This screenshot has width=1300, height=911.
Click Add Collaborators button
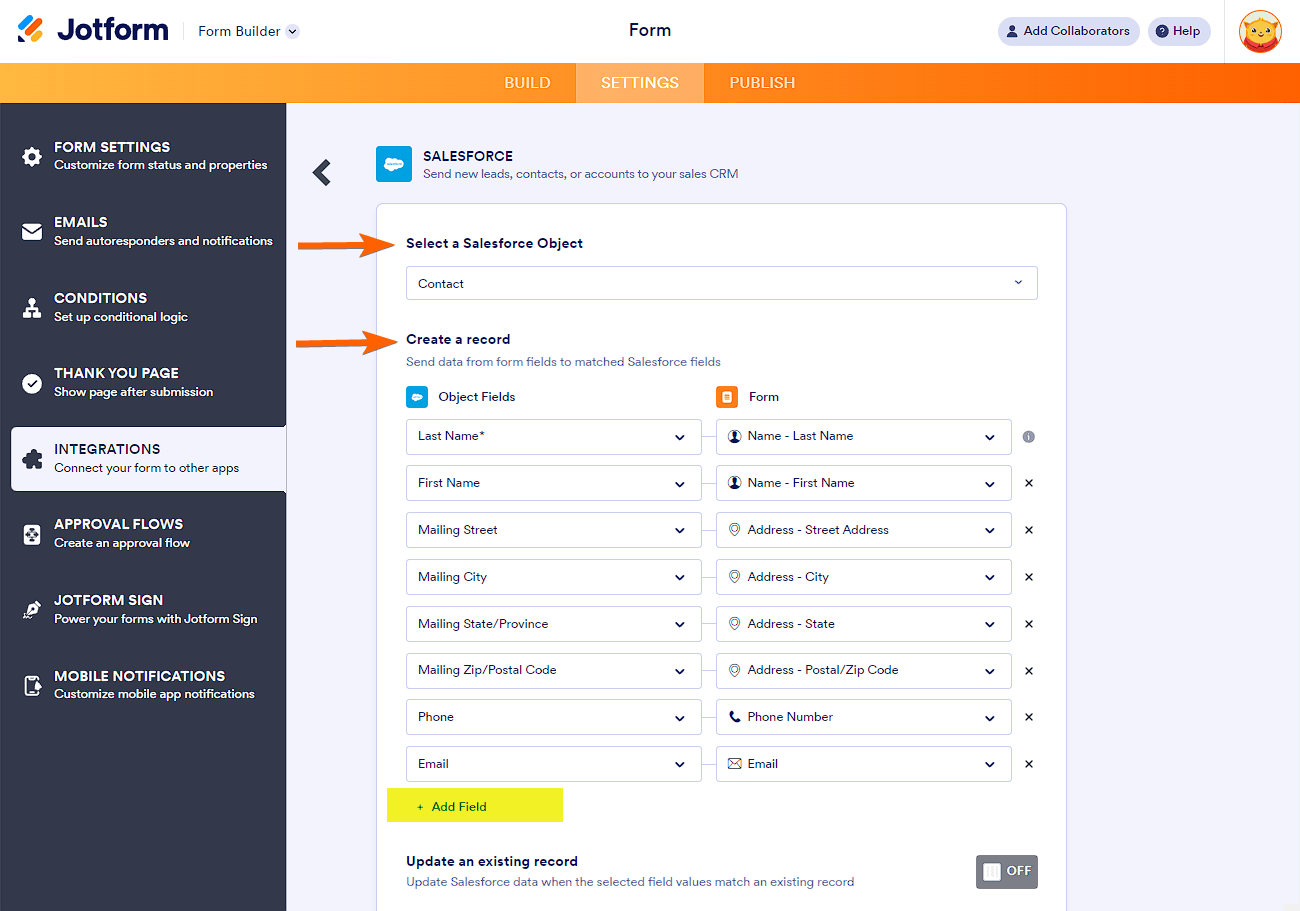coord(1067,31)
